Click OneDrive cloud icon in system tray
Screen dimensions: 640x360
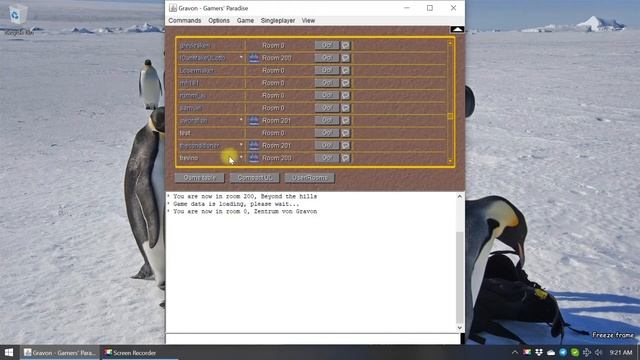[551, 353]
